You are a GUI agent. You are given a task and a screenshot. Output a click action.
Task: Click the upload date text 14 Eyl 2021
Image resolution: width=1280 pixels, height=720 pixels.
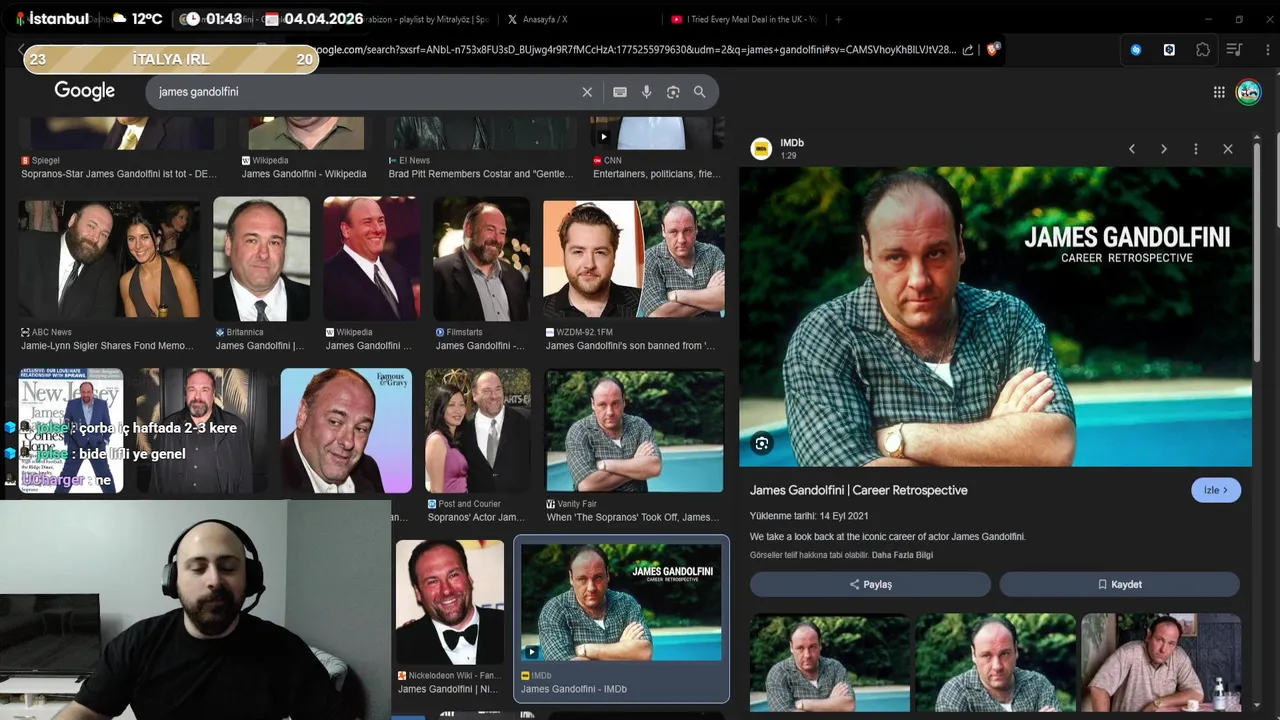click(809, 516)
